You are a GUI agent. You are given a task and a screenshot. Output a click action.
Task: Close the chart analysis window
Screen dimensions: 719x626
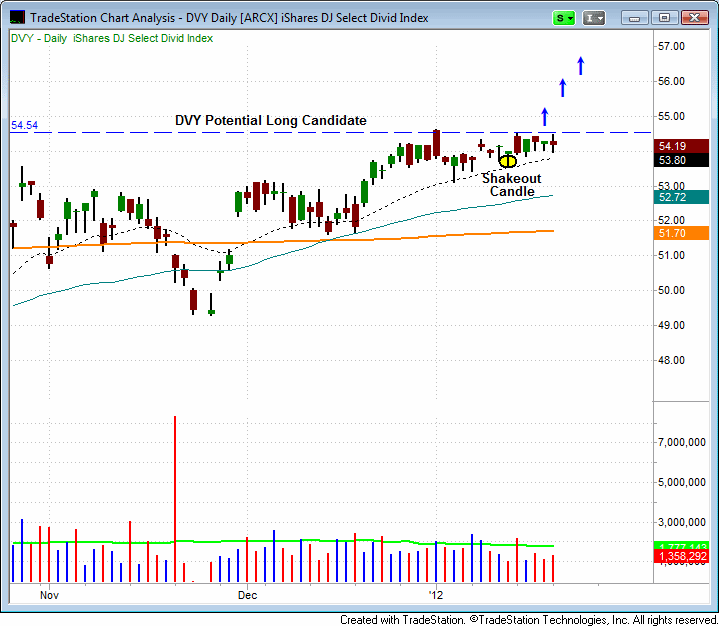pos(694,18)
